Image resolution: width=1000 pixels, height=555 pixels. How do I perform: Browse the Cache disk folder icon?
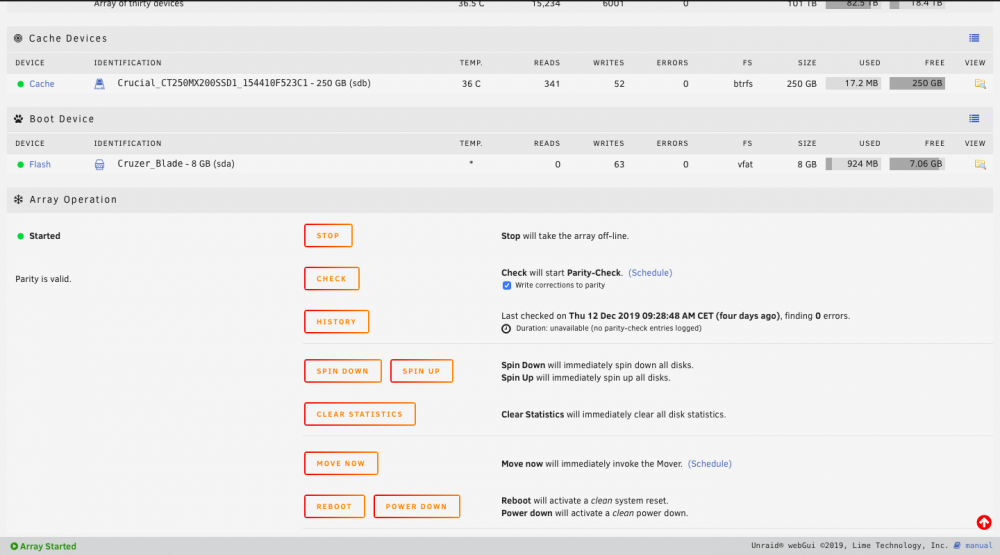click(980, 84)
